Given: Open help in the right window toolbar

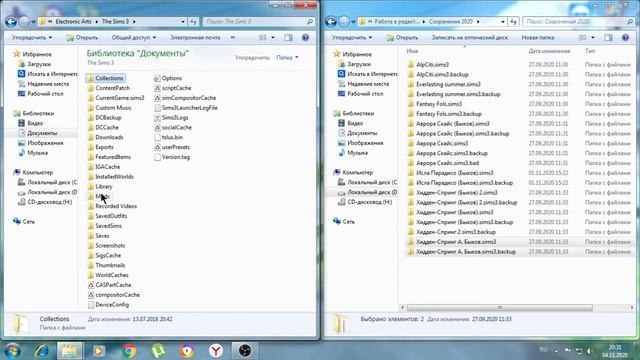Looking at the screenshot, I should point(625,38).
